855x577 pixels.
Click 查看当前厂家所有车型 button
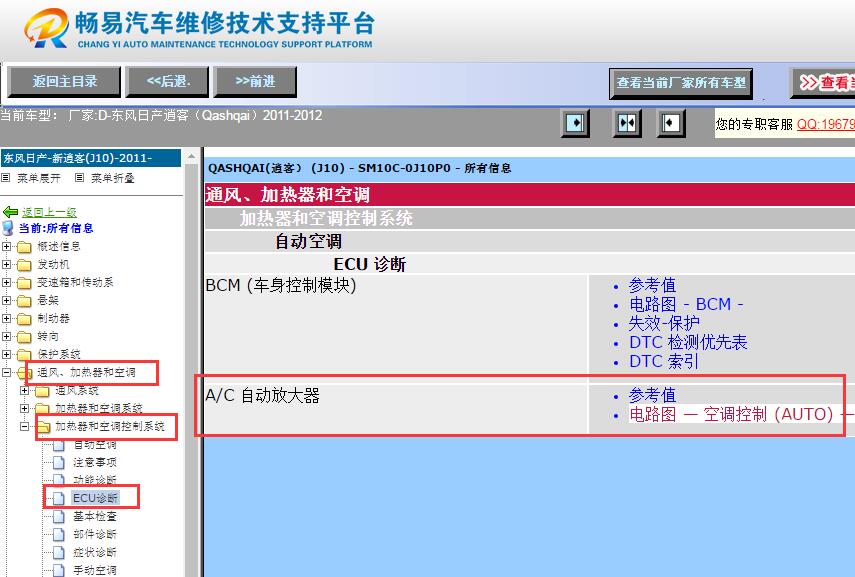click(681, 83)
